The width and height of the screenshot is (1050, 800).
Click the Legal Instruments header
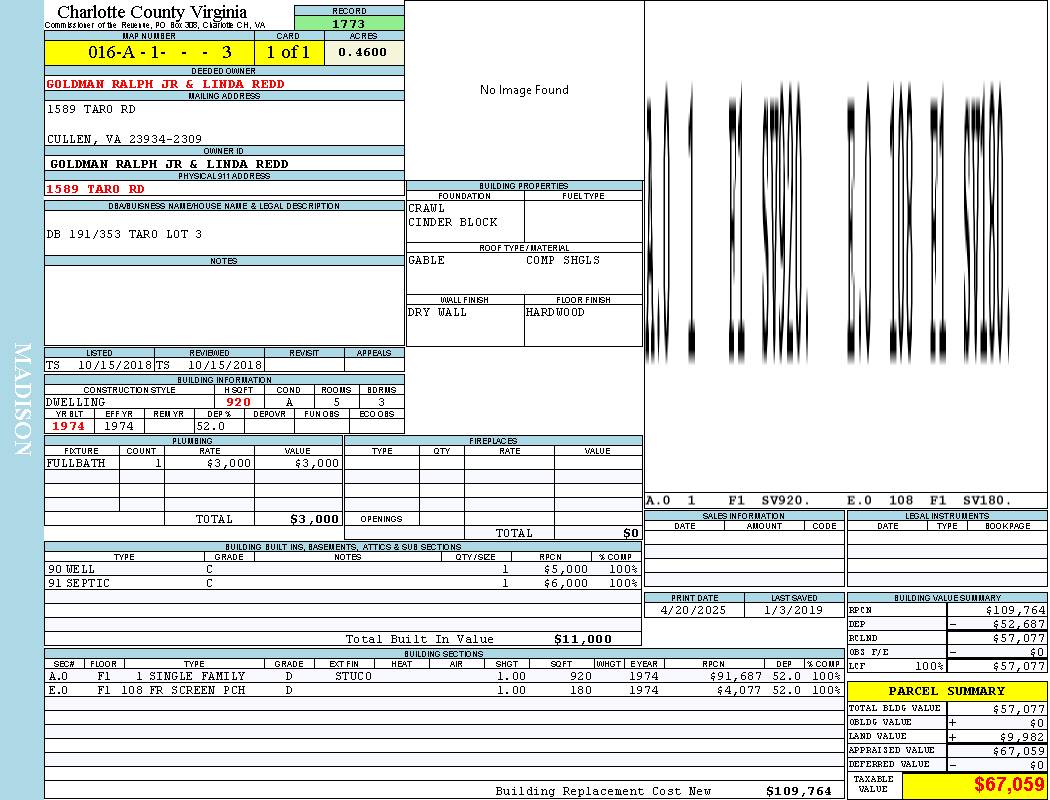947,515
